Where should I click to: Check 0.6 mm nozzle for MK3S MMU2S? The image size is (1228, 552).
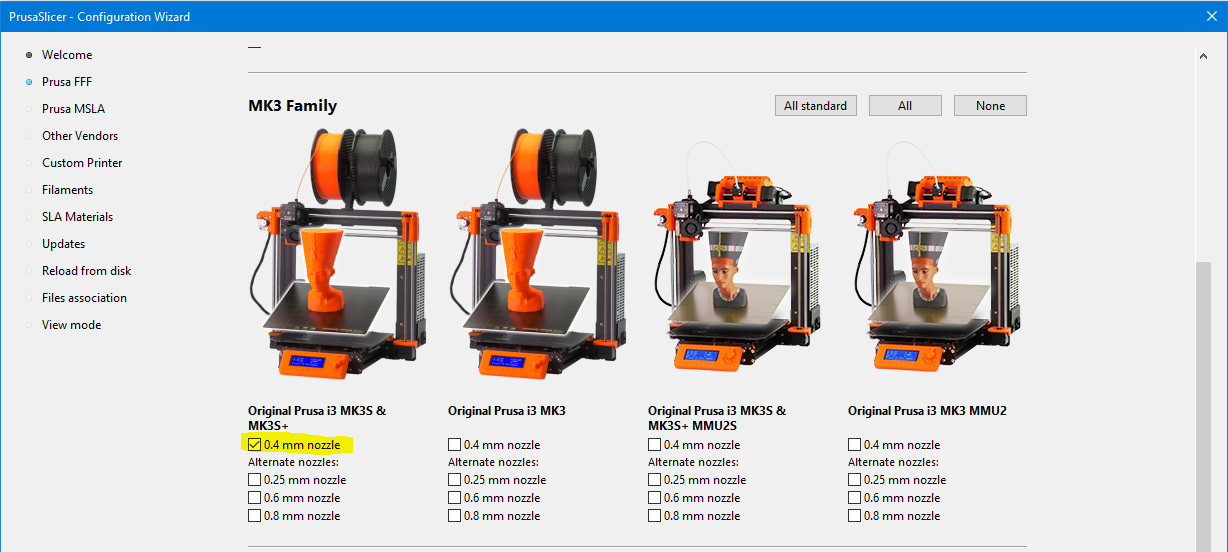(x=655, y=498)
